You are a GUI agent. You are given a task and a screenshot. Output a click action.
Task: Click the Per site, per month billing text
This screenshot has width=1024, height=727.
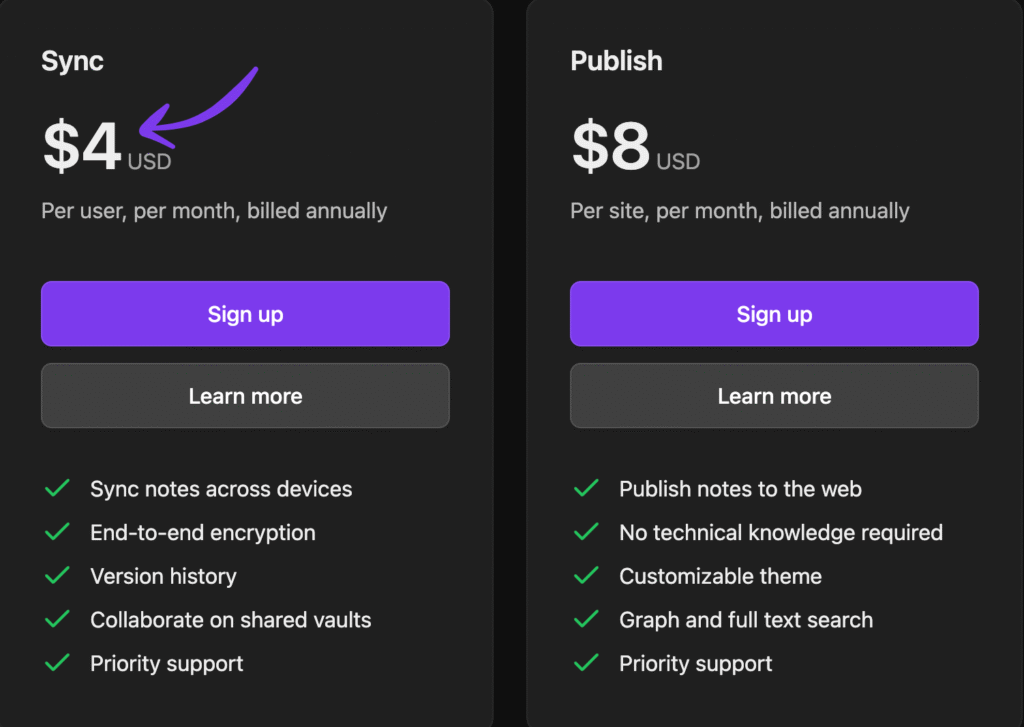point(739,211)
